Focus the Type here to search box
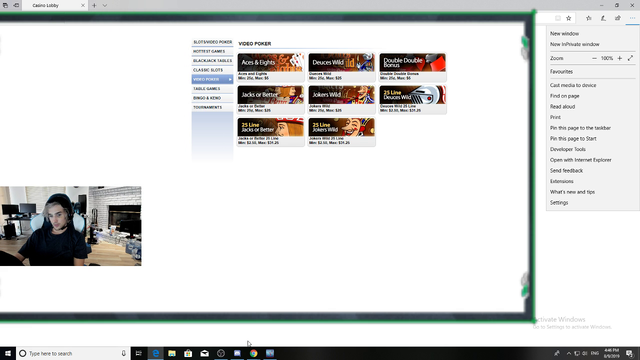This screenshot has width=640, height=360. click(x=73, y=353)
